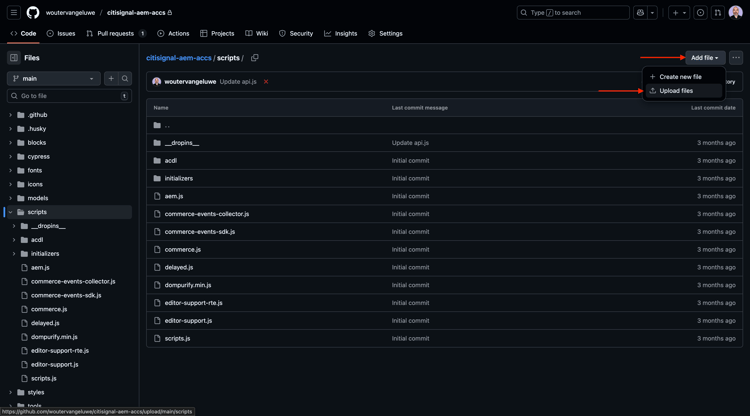Expand the models folder in tree
This screenshot has width=750, height=416.
point(11,198)
